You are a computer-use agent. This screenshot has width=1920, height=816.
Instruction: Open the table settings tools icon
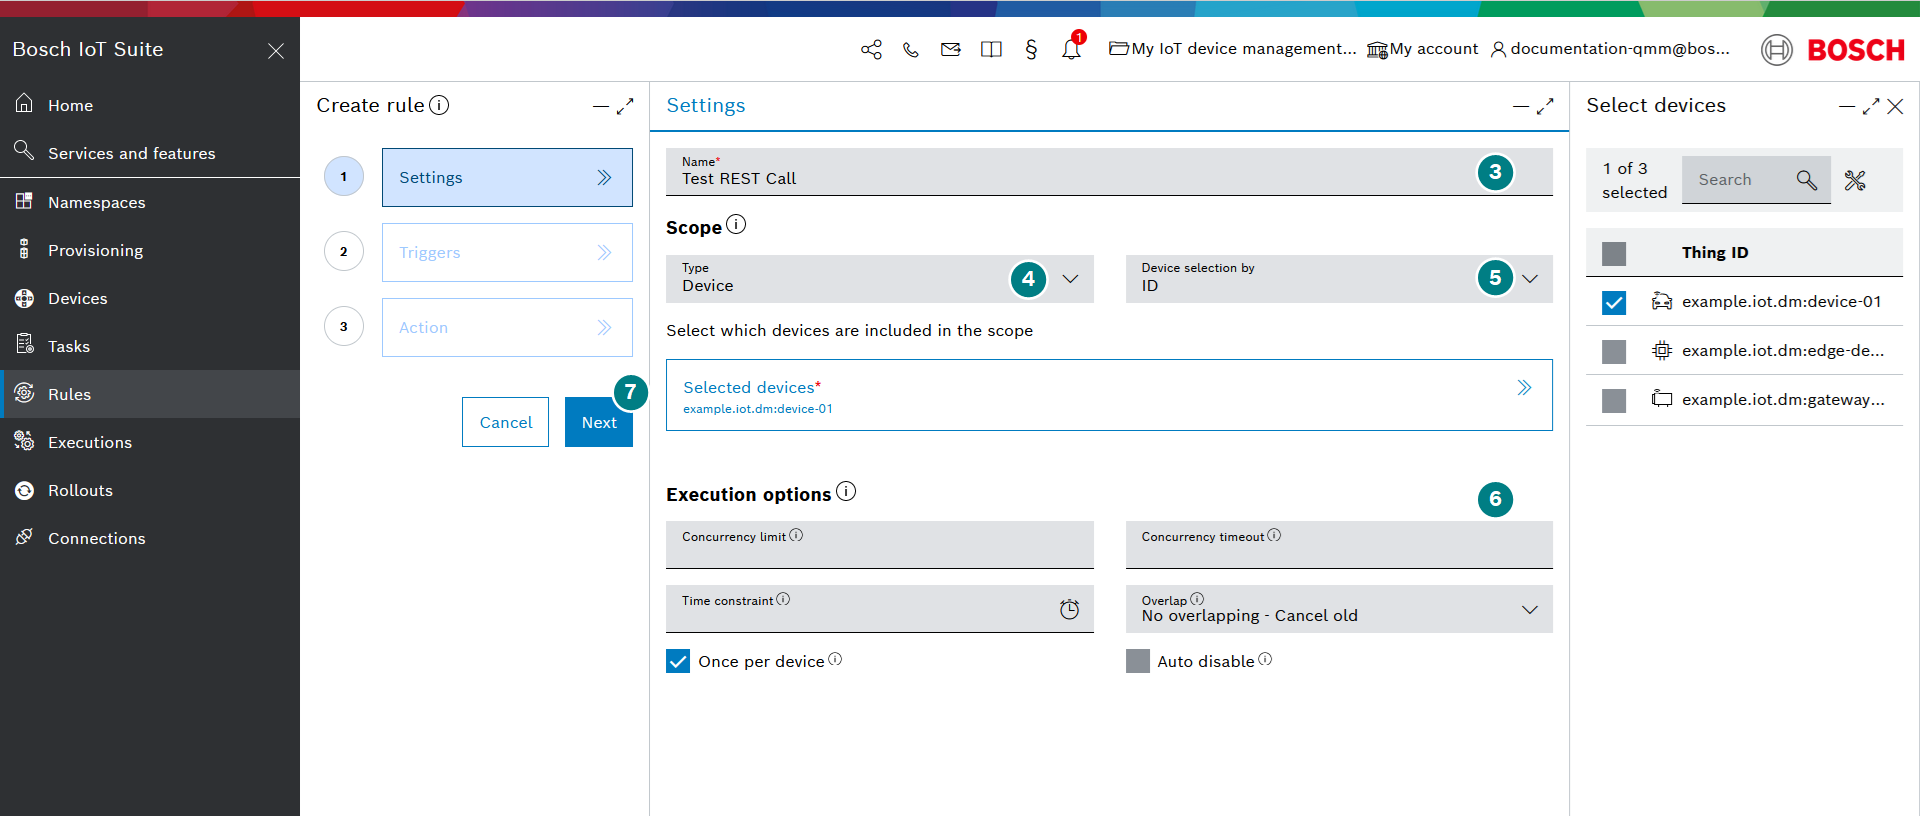coord(1855,180)
